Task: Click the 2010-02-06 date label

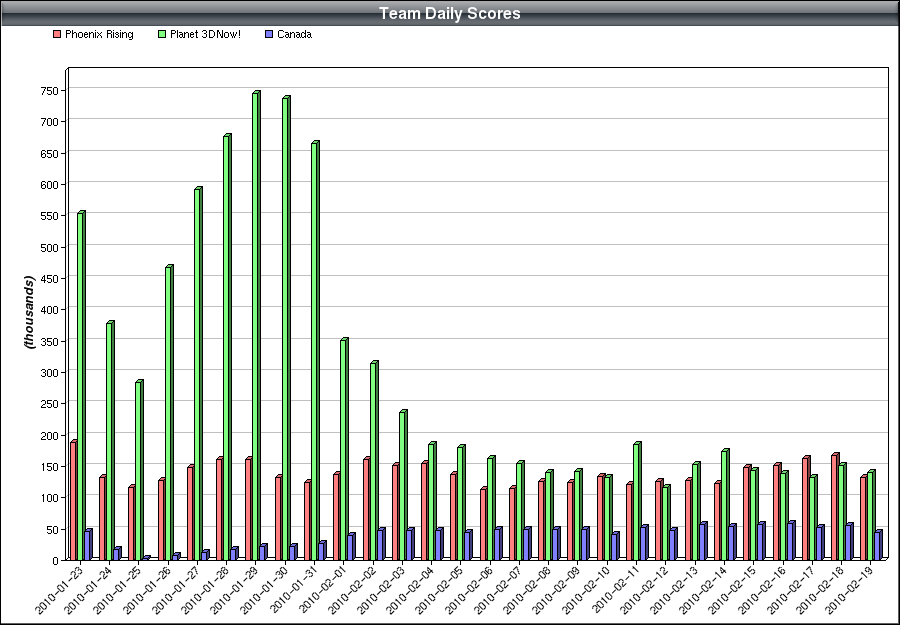Action: pyautogui.click(x=469, y=589)
